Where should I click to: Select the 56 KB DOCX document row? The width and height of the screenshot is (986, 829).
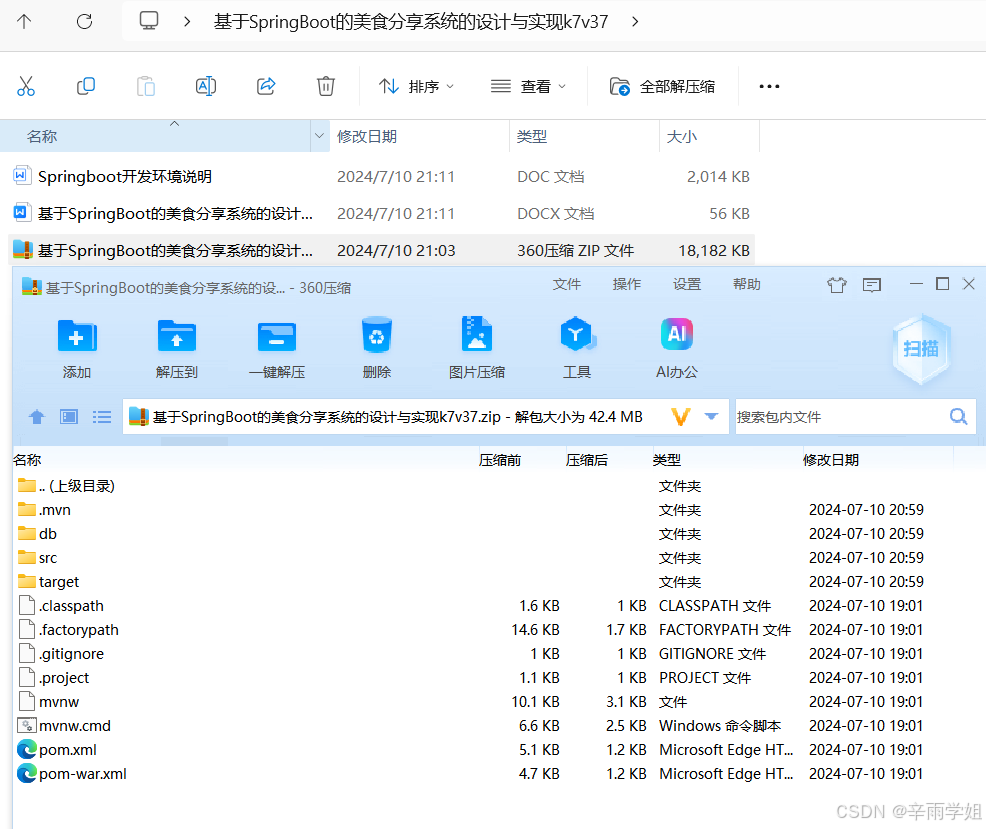coord(381,213)
